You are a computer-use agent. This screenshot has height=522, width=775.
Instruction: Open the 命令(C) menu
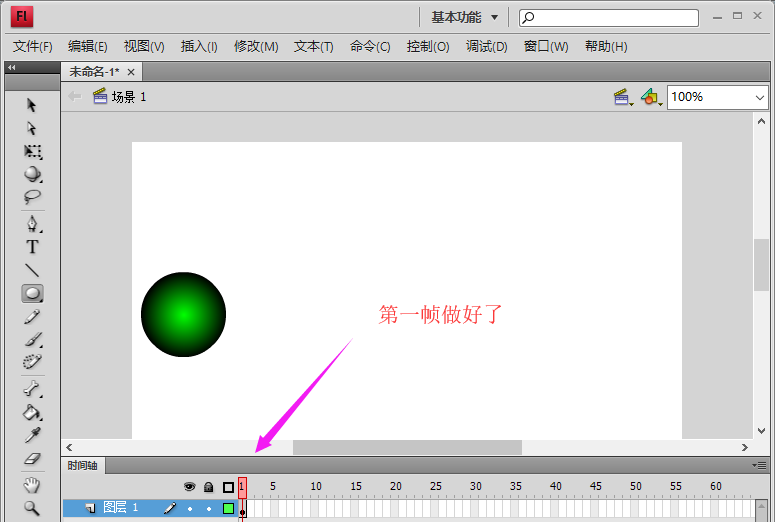coord(370,46)
